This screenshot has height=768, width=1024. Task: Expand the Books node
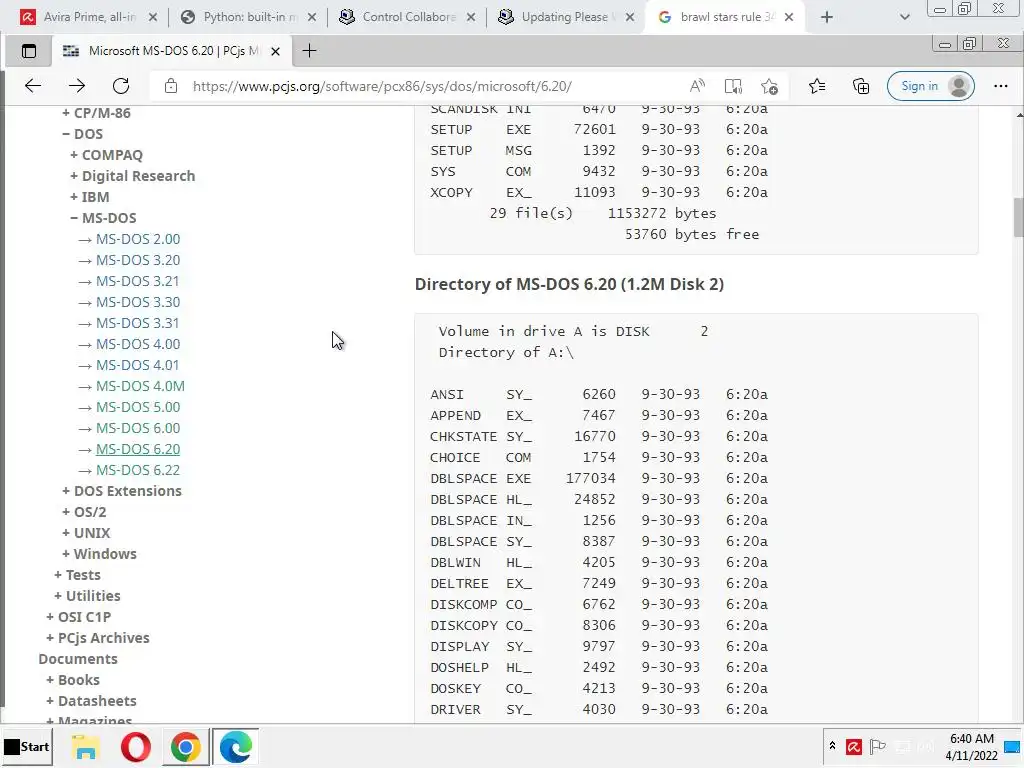(72, 680)
